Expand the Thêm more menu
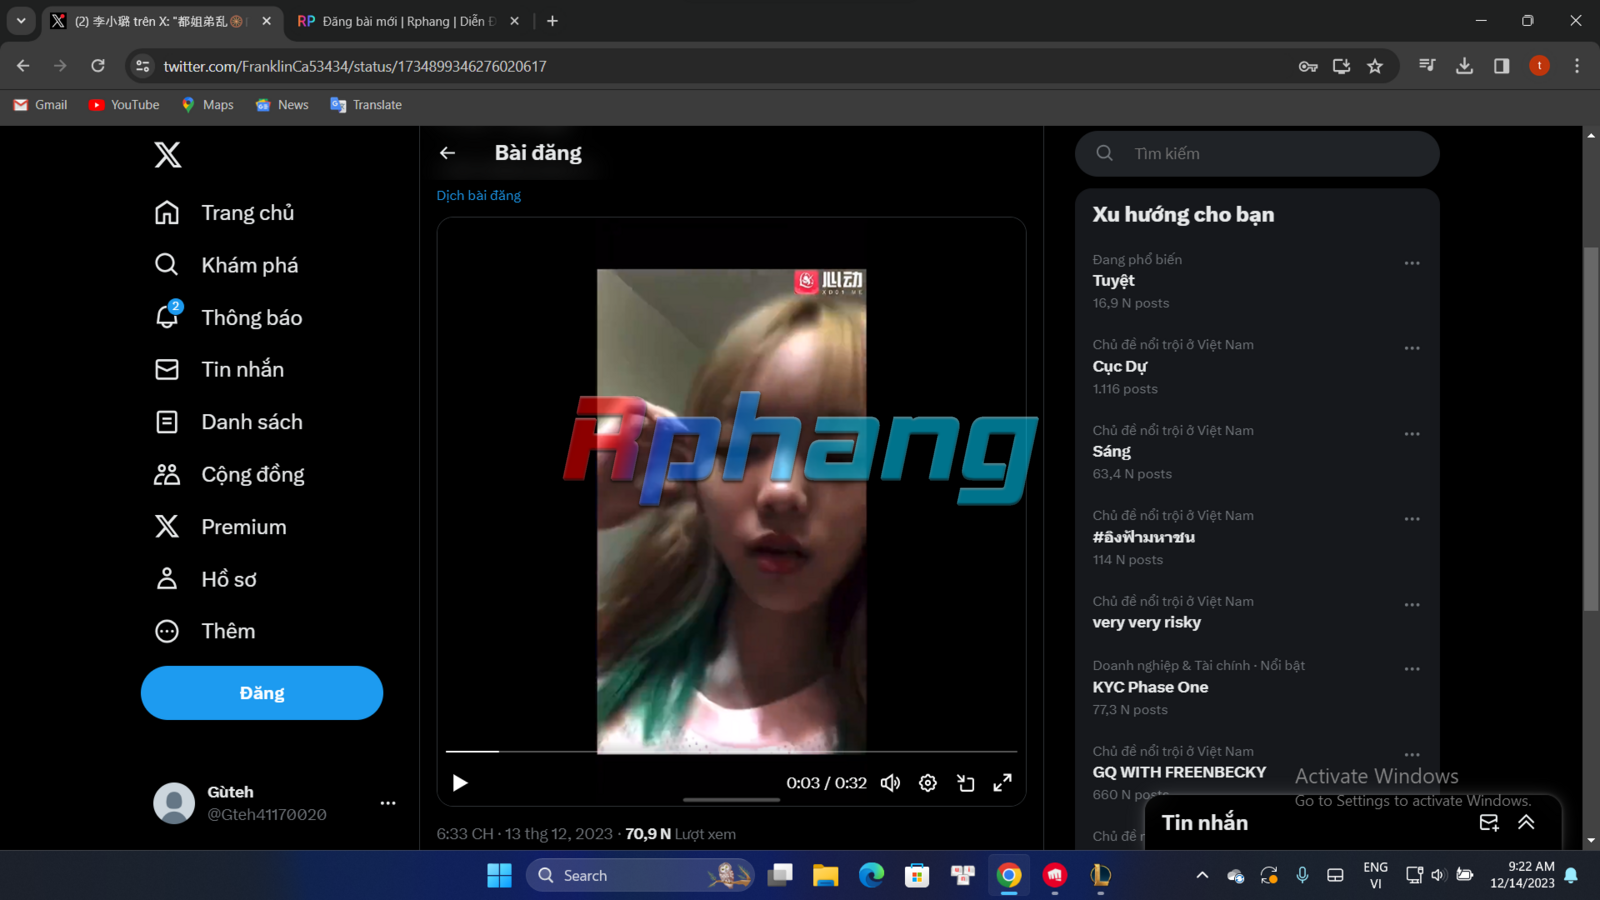 (205, 631)
